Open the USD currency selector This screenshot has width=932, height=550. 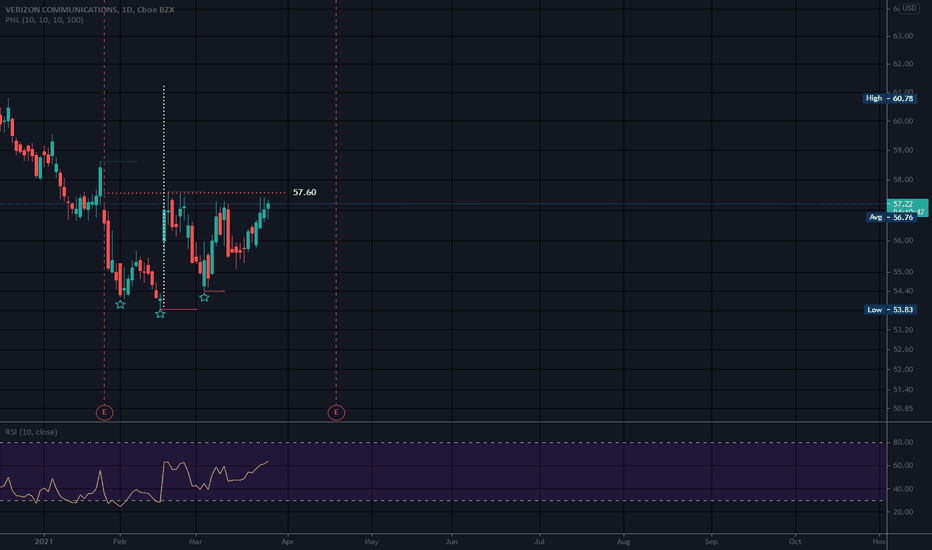[909, 8]
